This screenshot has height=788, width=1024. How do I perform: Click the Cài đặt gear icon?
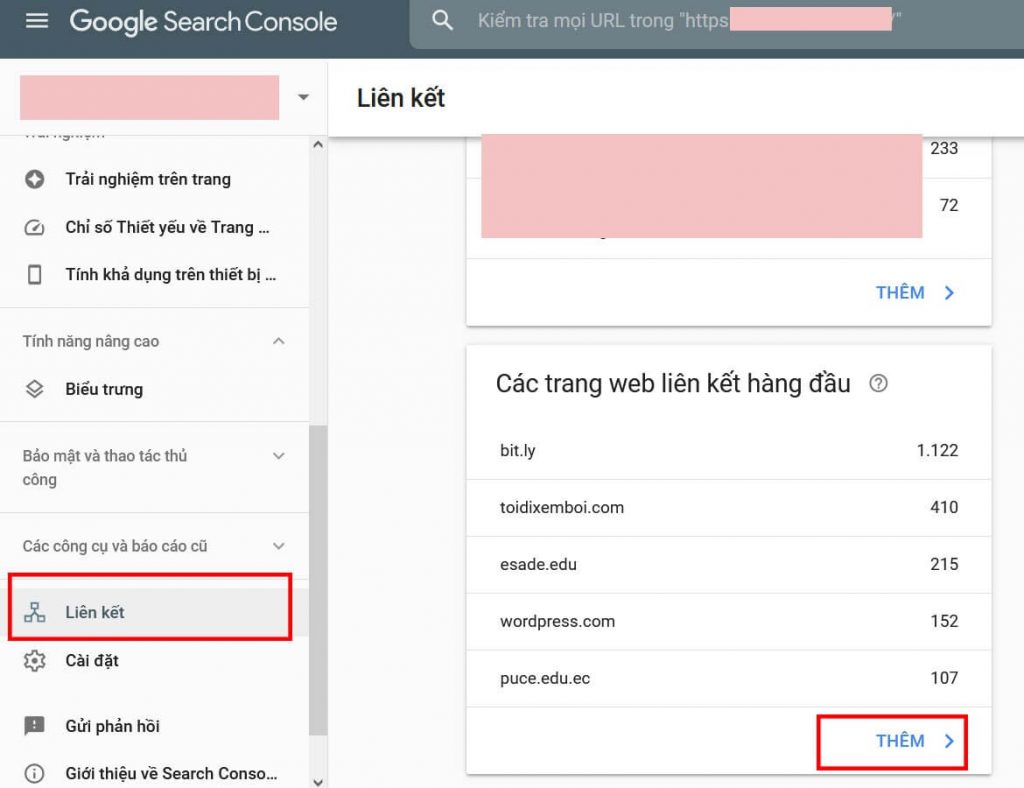(x=35, y=661)
